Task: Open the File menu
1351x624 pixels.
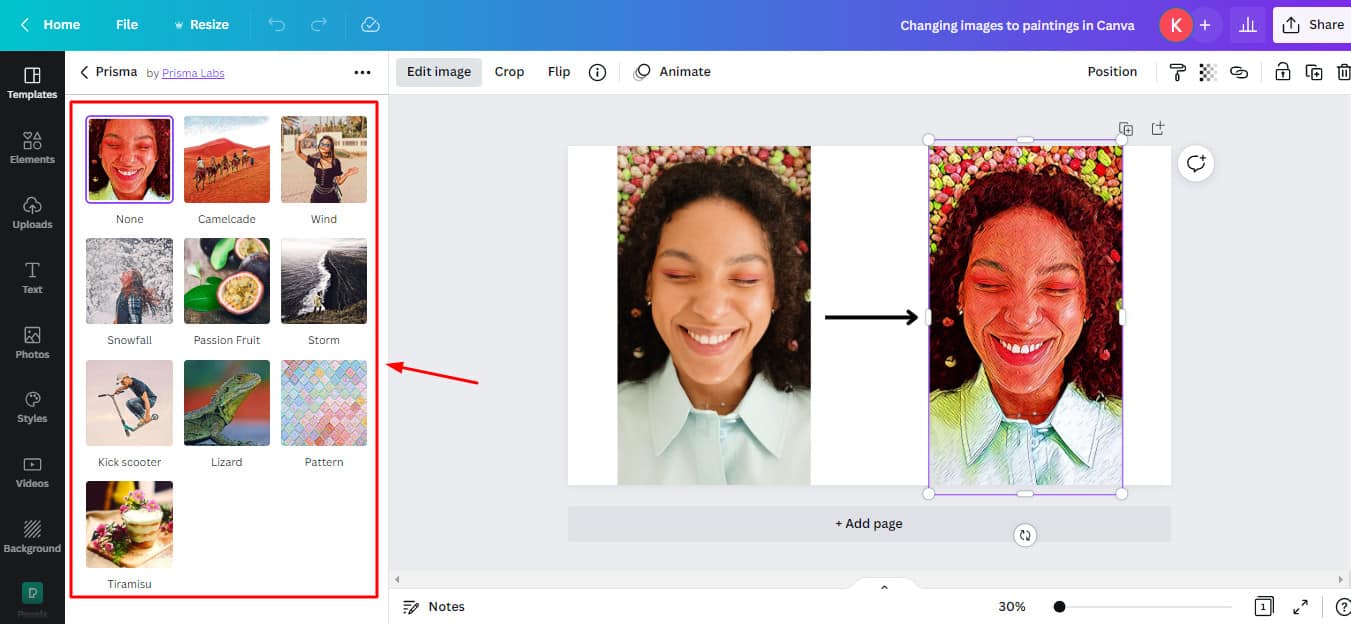Action: click(127, 25)
